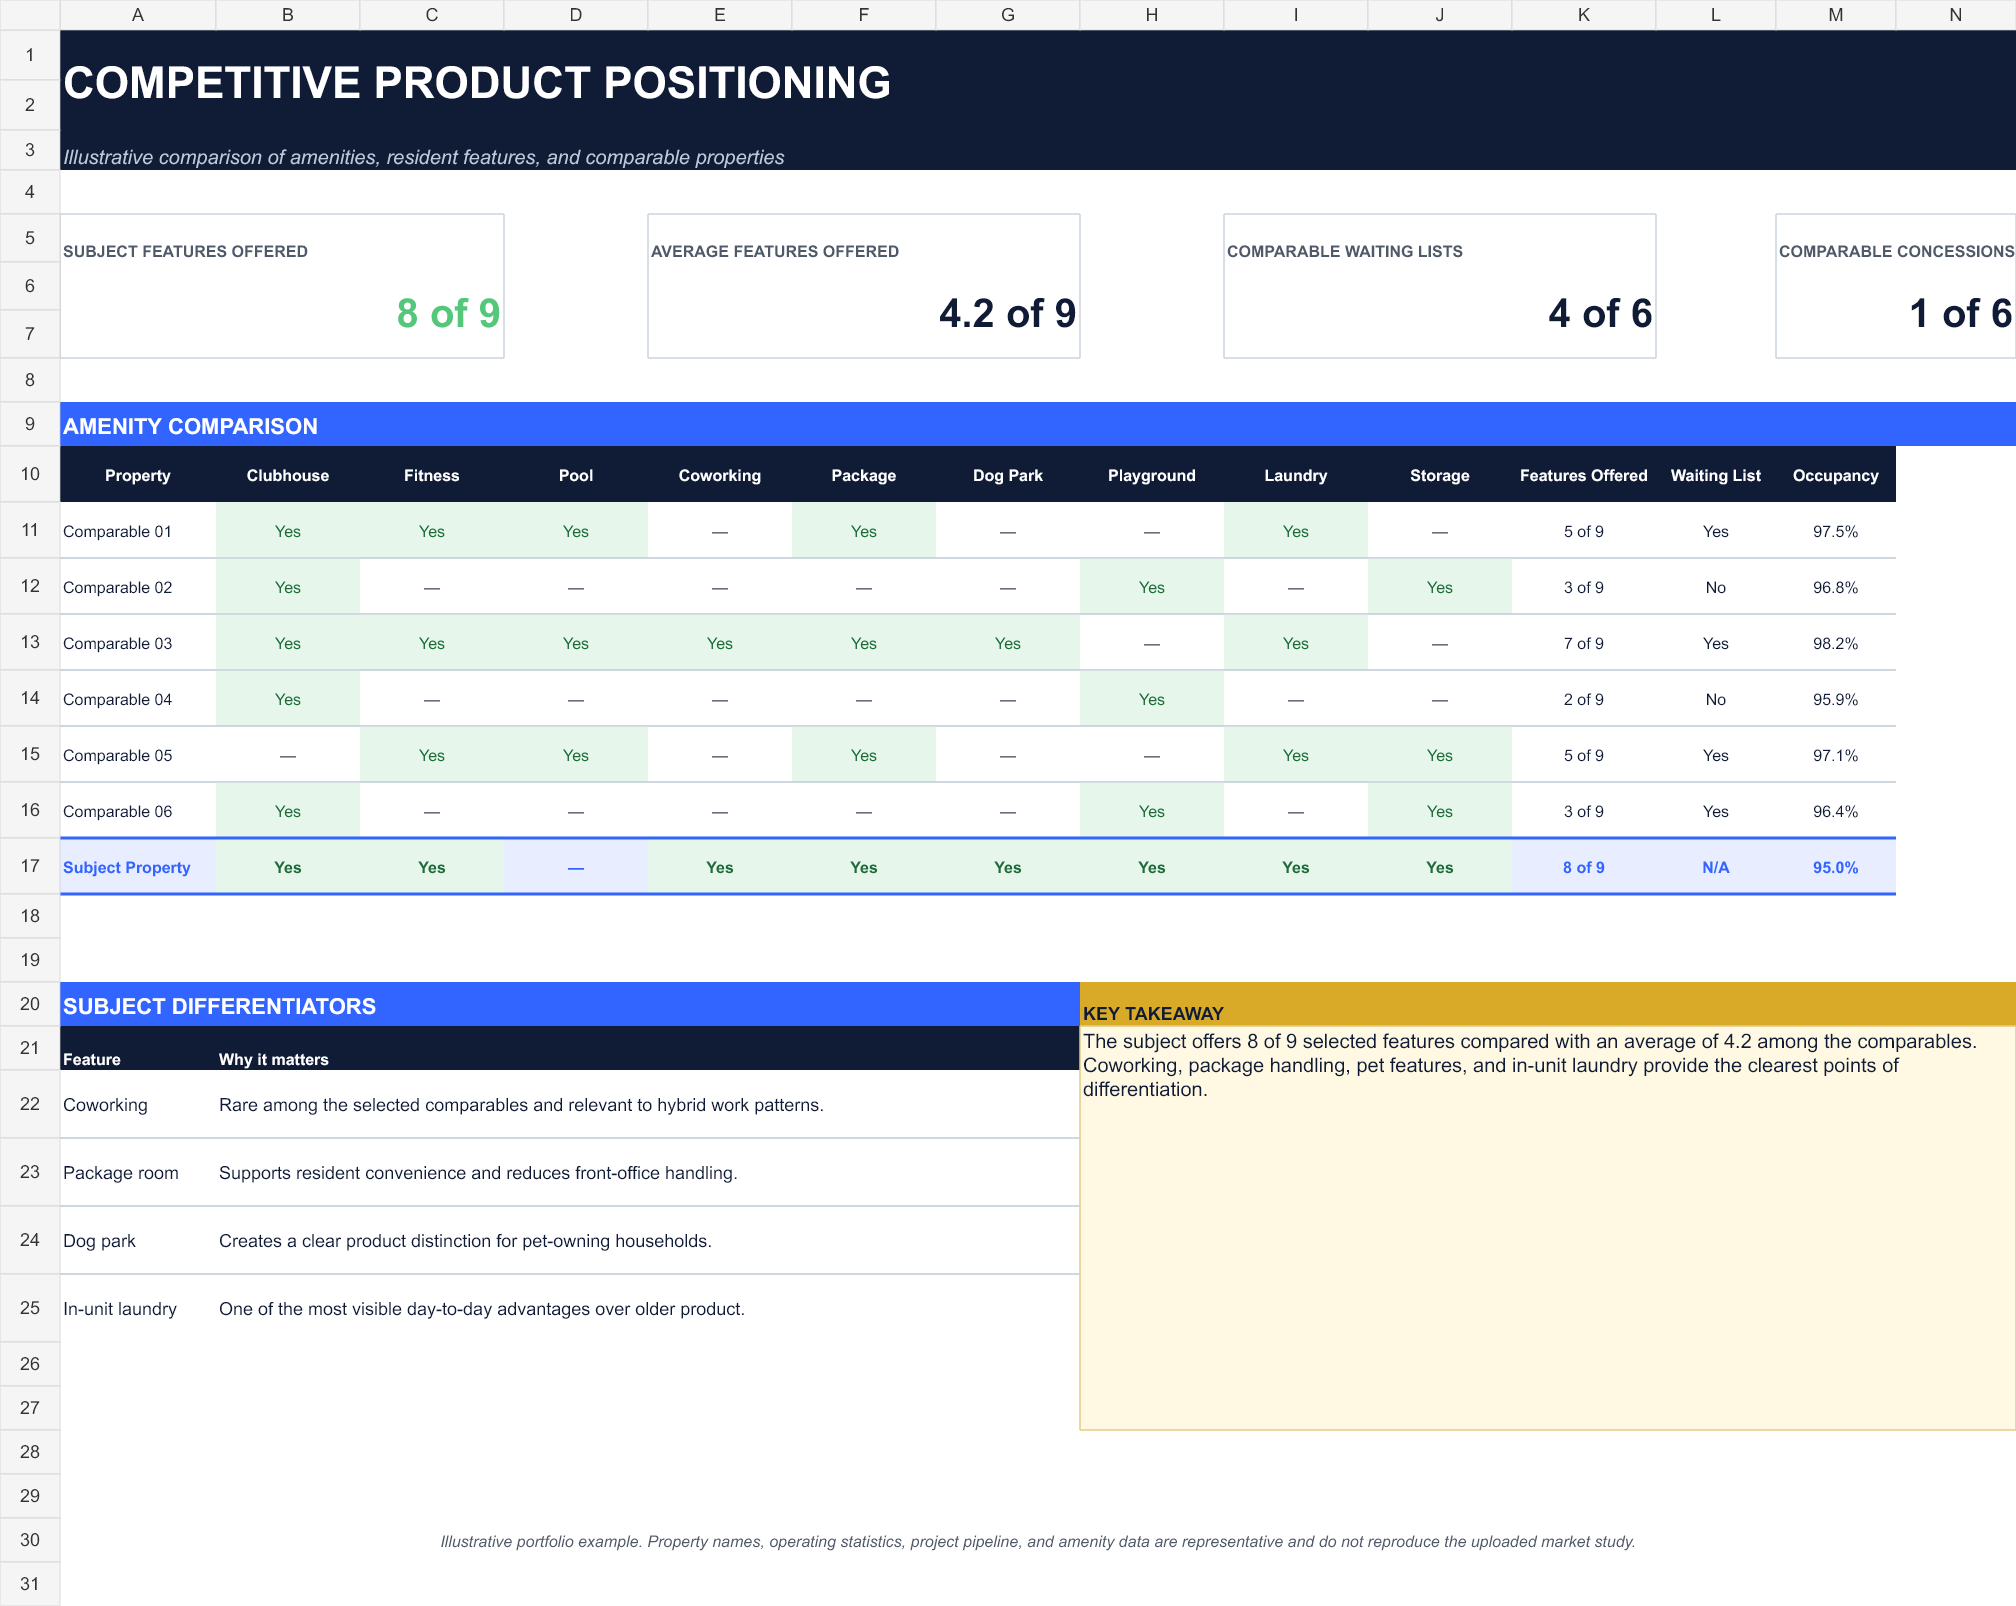Select the Comparable 05 cell
Image resolution: width=2016 pixels, height=1606 pixels.
pyautogui.click(x=138, y=754)
